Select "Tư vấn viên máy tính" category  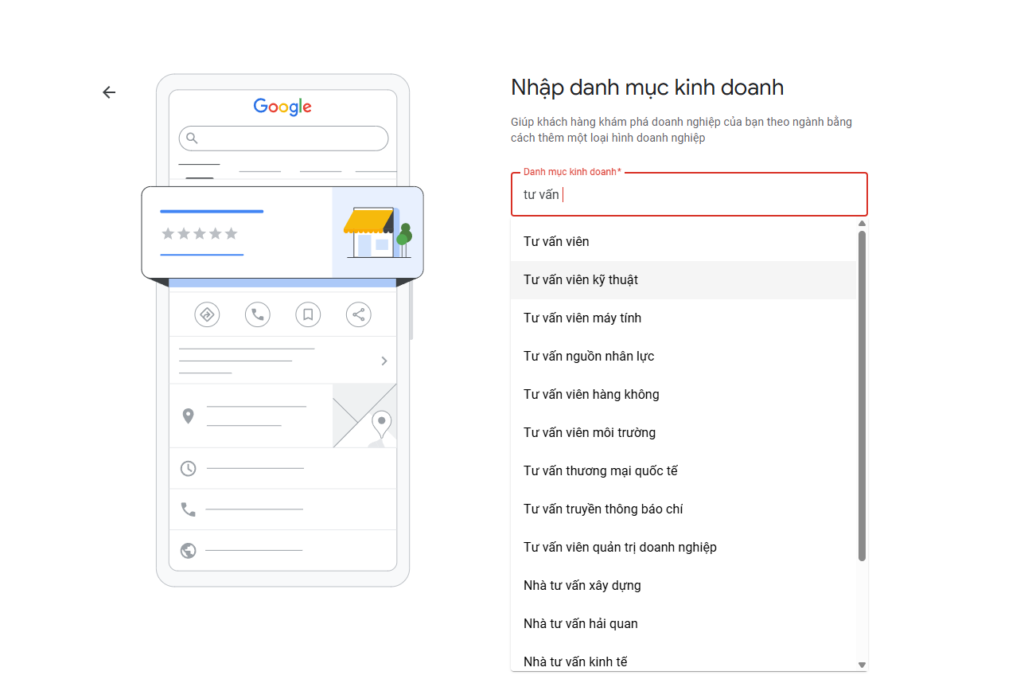tap(582, 318)
